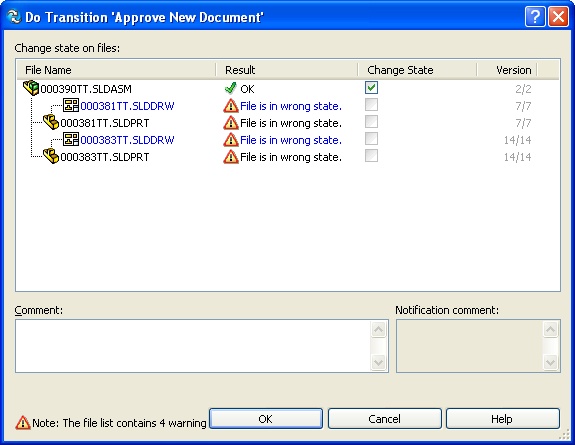The width and height of the screenshot is (575, 445).
Task: Confirm the transition with OK button
Action: point(266,419)
